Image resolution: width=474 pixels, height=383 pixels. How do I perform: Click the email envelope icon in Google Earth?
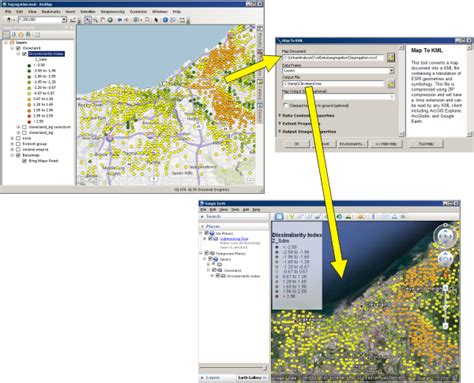385,217
